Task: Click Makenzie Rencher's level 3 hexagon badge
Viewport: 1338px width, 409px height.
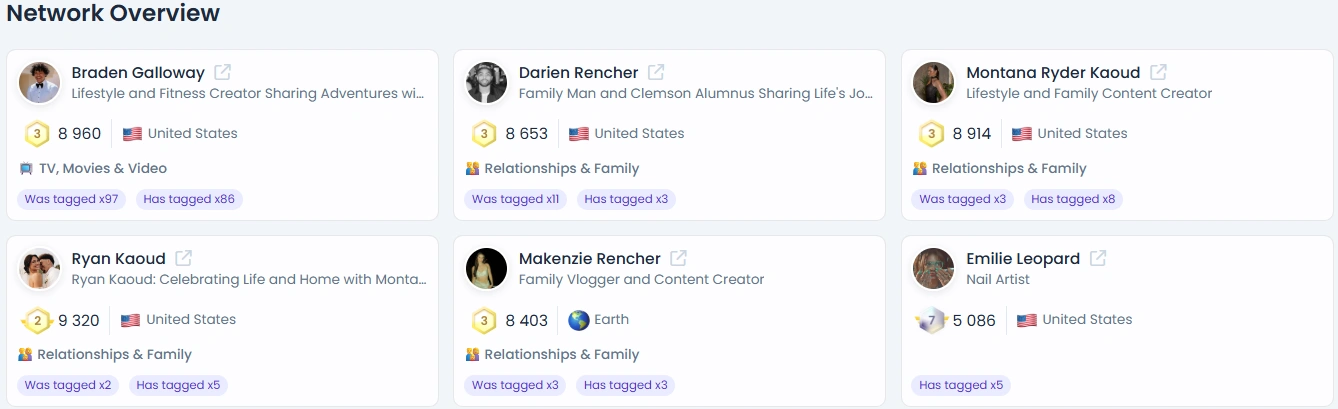Action: [484, 320]
